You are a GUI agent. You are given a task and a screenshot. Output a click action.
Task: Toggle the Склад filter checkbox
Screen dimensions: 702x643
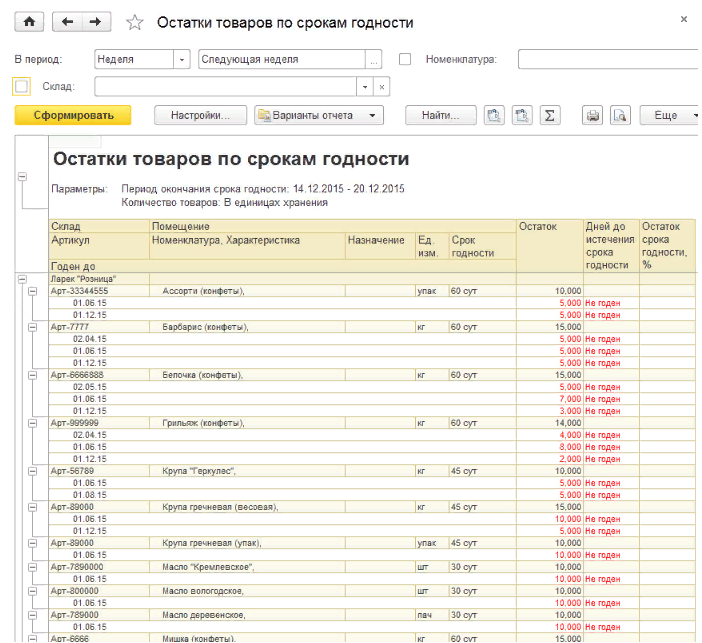click(x=23, y=87)
